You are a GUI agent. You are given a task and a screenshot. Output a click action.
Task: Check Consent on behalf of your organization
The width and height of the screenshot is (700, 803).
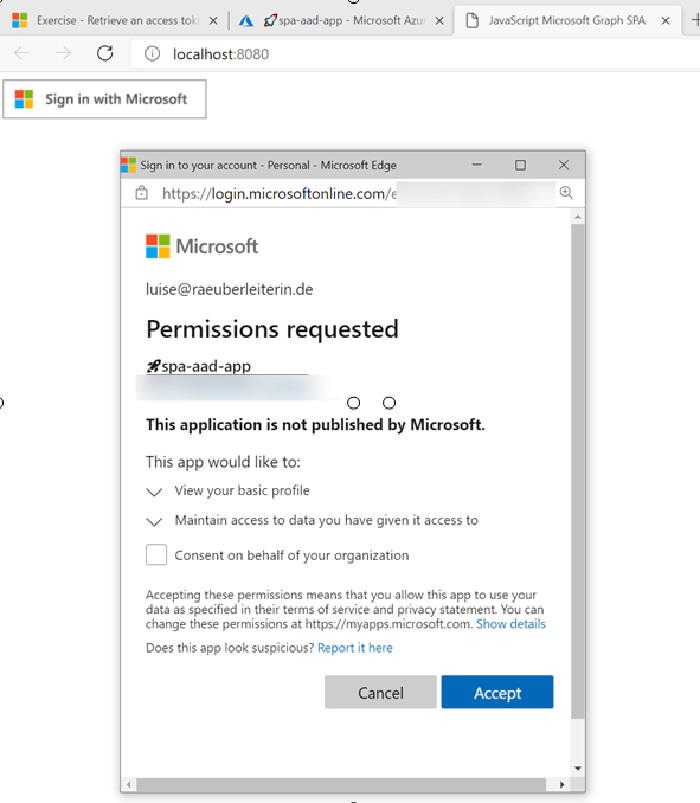click(156, 555)
